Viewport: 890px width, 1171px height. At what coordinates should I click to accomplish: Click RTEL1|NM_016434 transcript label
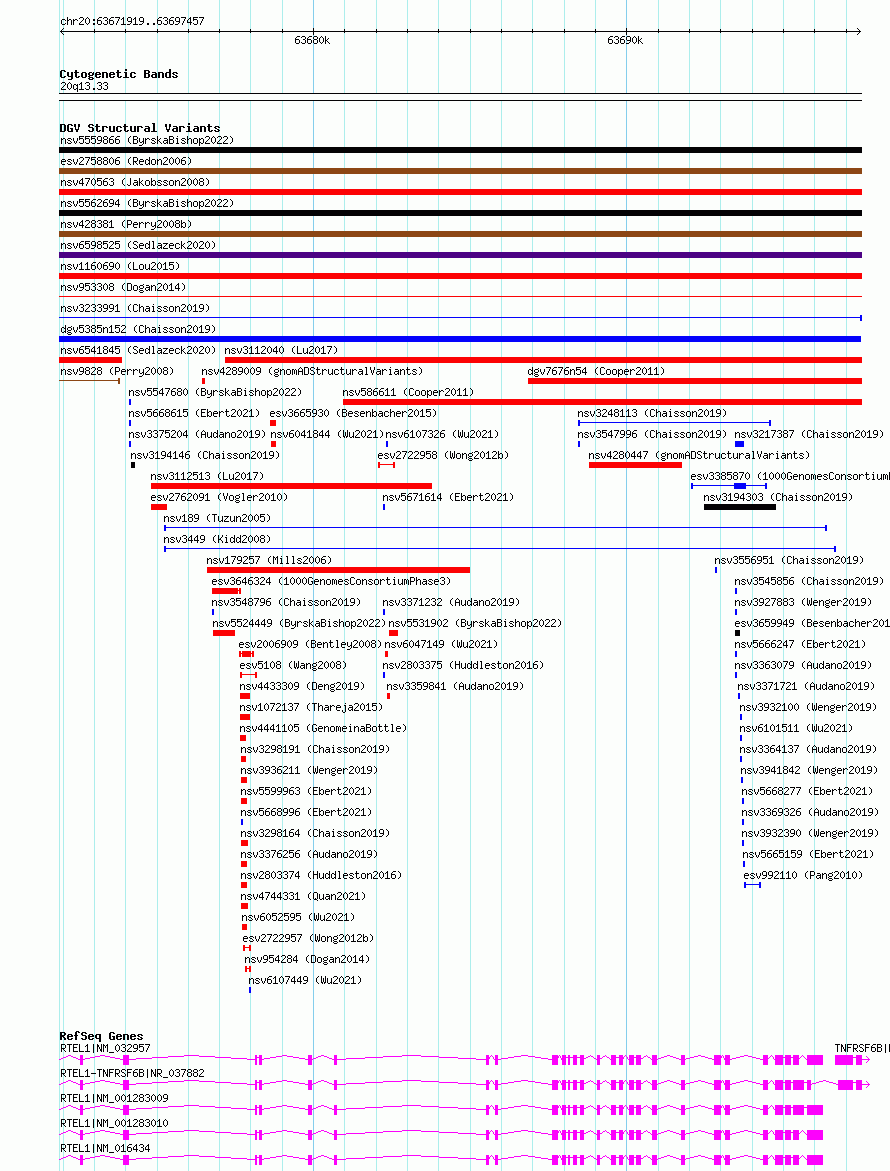(105, 1149)
